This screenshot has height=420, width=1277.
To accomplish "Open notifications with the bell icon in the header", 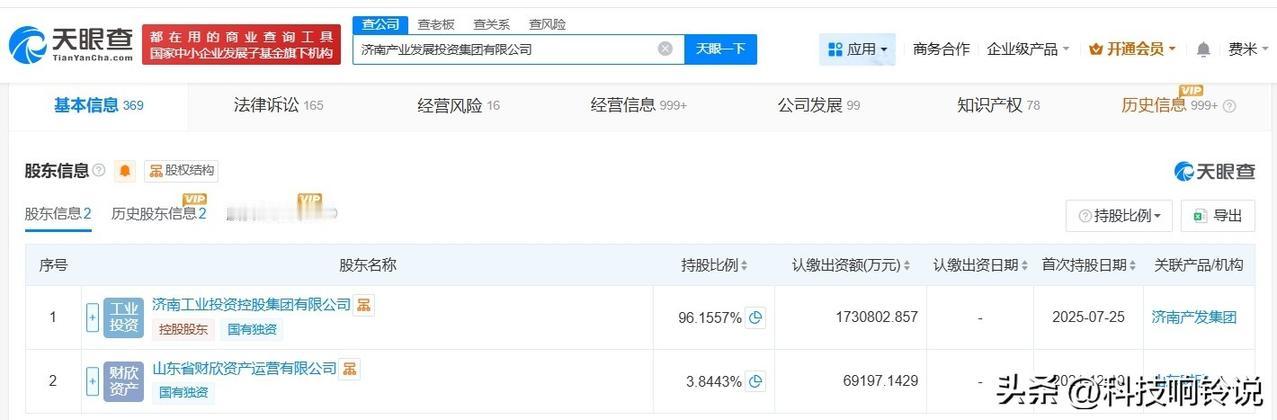I will click(1204, 49).
